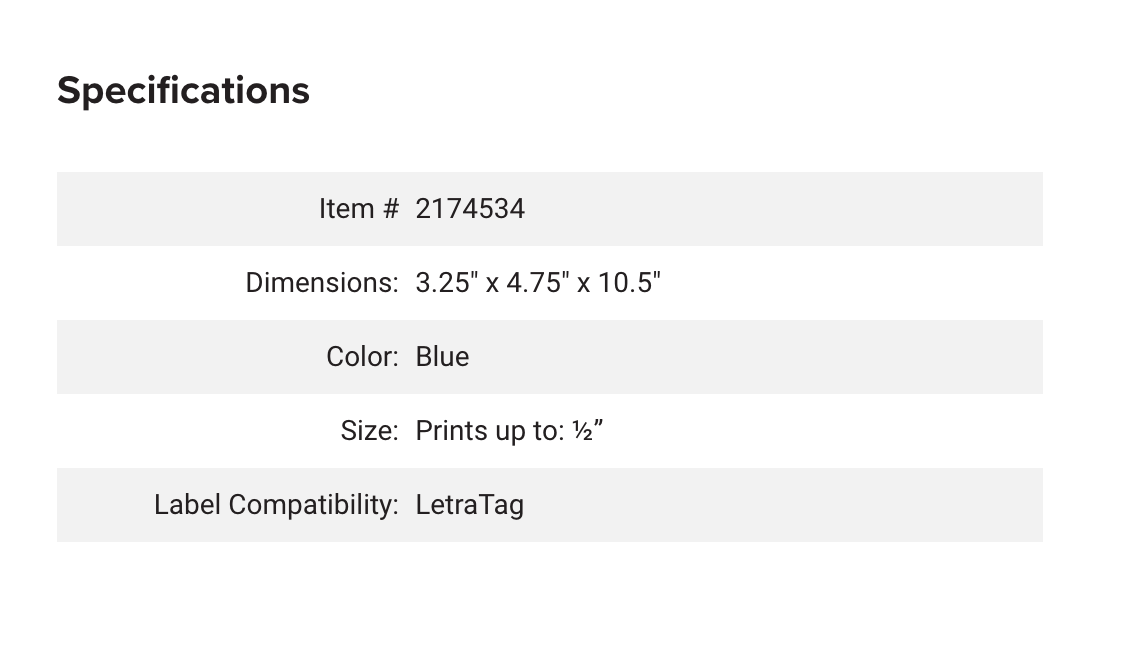
Task: Click the Specifications heading
Action: pyautogui.click(x=184, y=91)
